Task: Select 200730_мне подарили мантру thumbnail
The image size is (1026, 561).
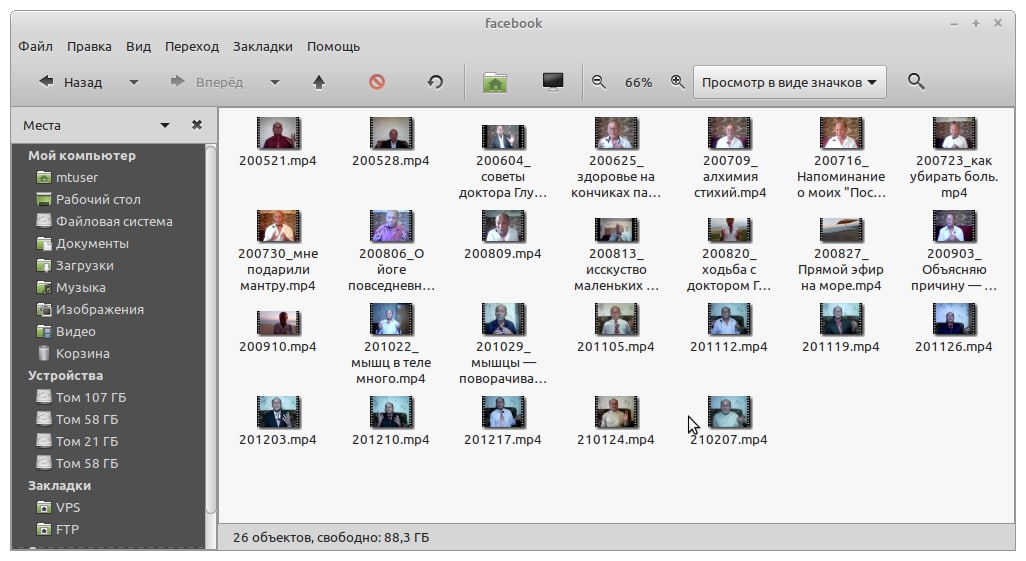Action: [278, 226]
